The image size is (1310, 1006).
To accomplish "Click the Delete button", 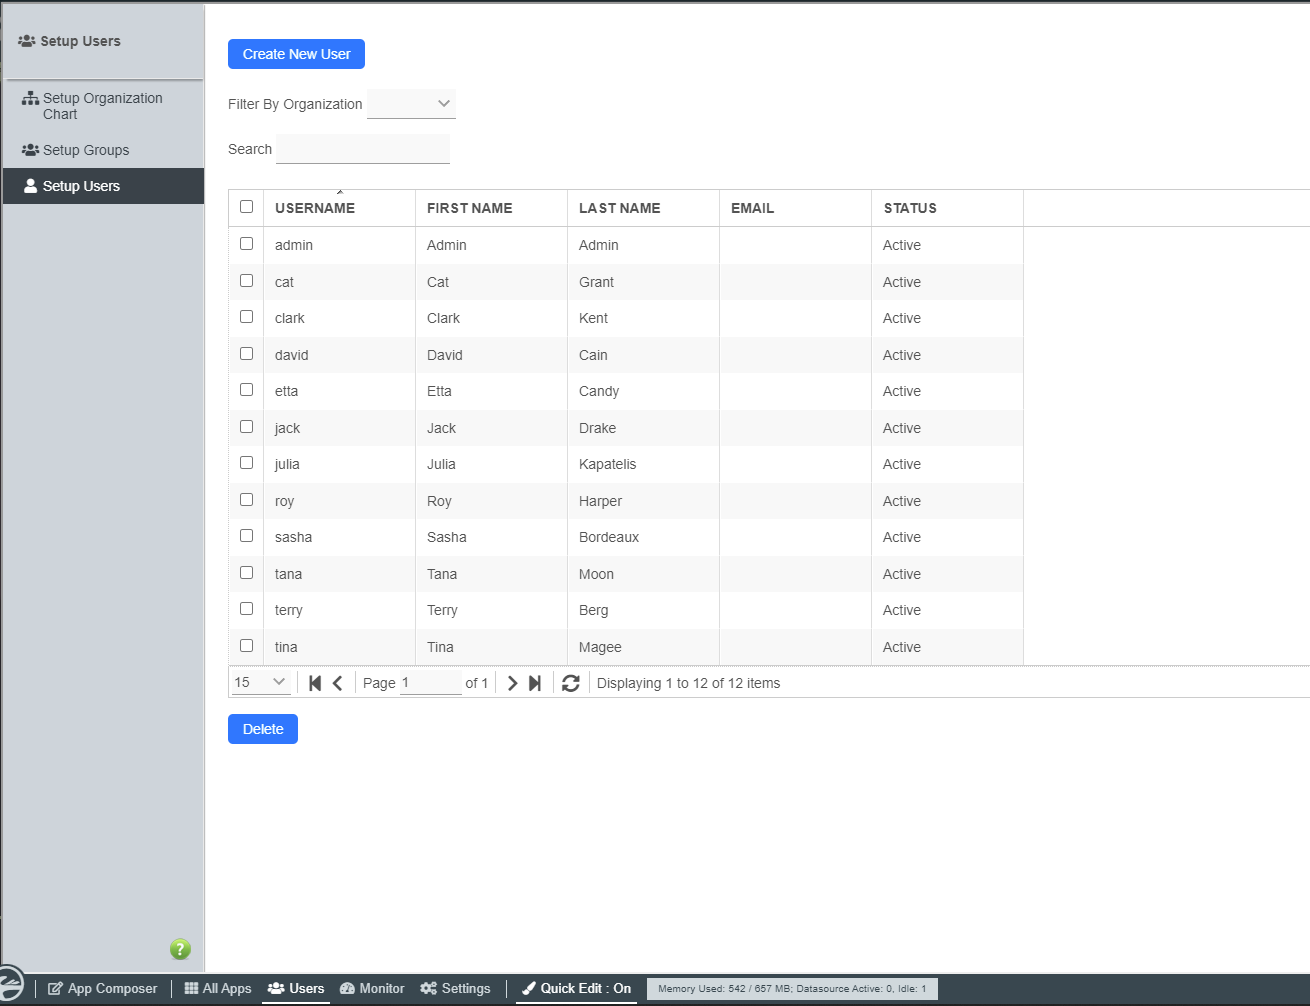I will pos(263,729).
